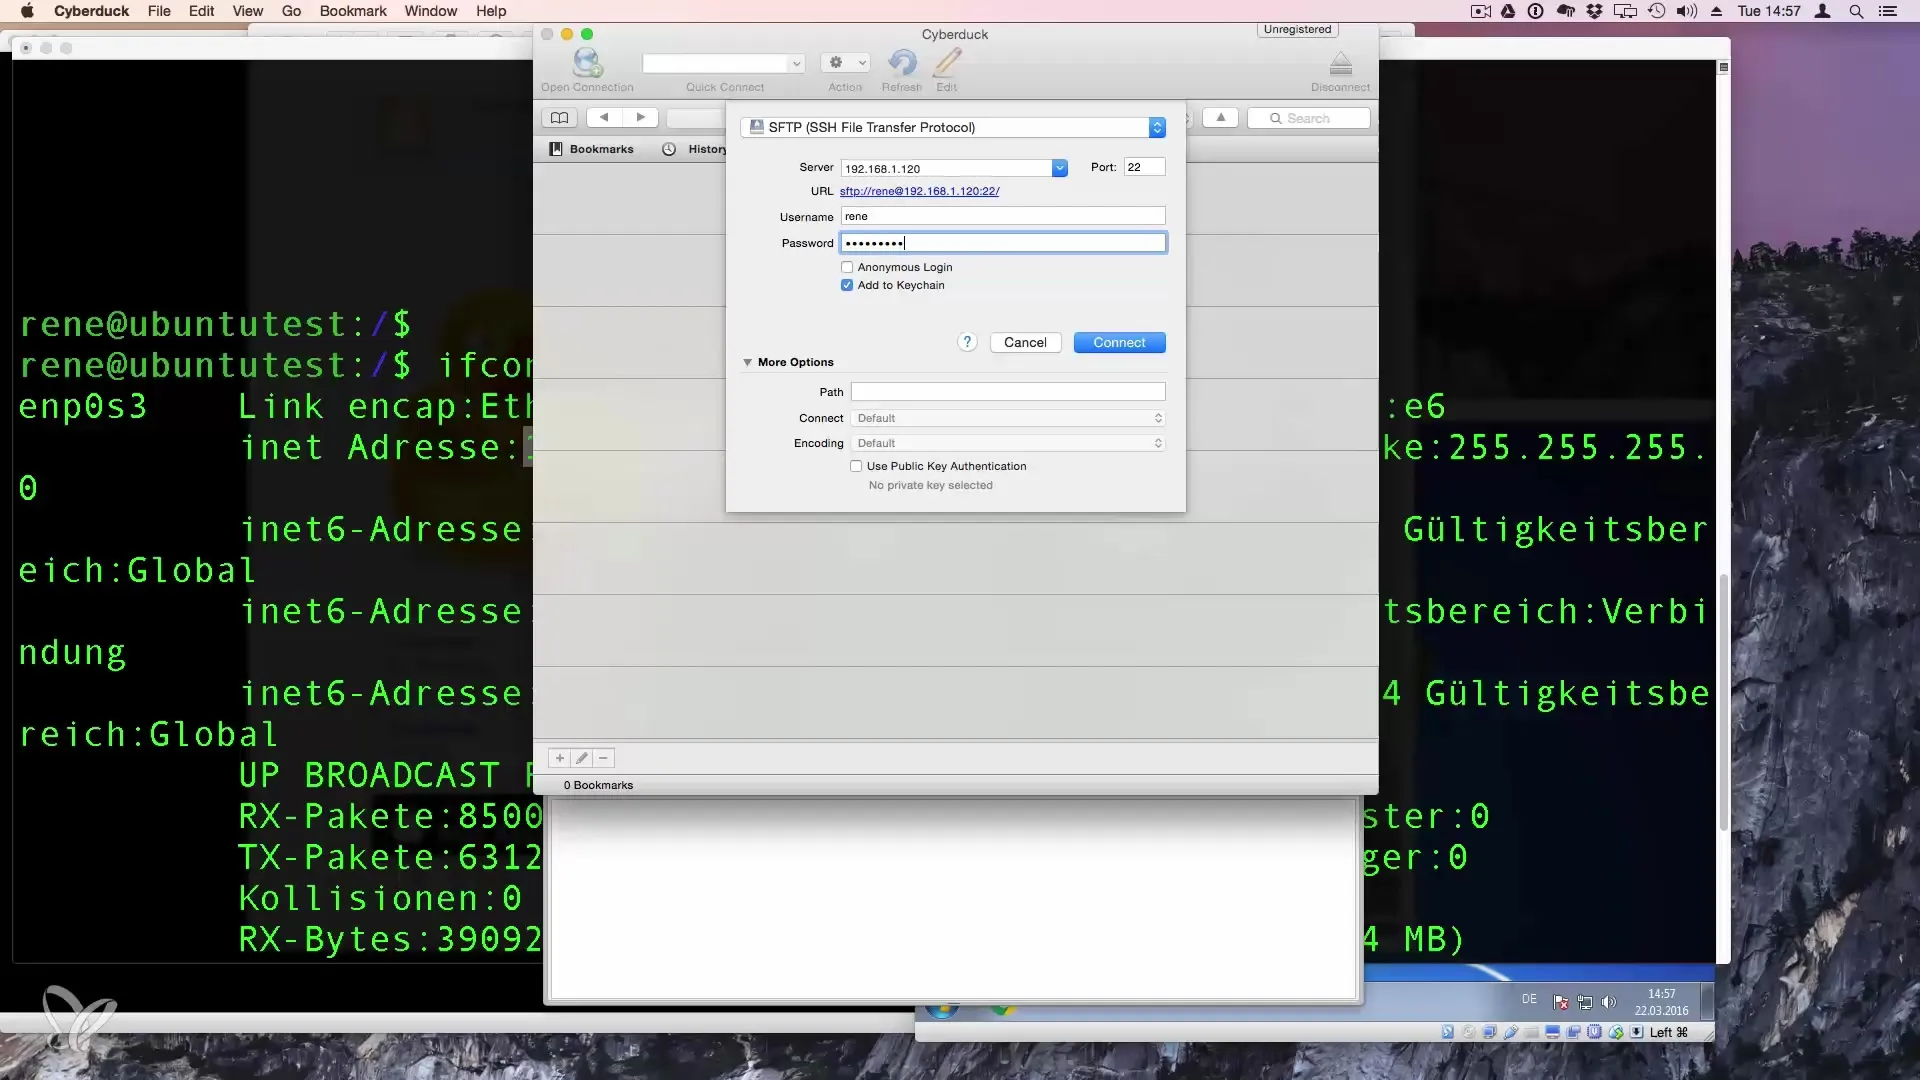Expand the Server combo box arrow

pyautogui.click(x=1059, y=168)
